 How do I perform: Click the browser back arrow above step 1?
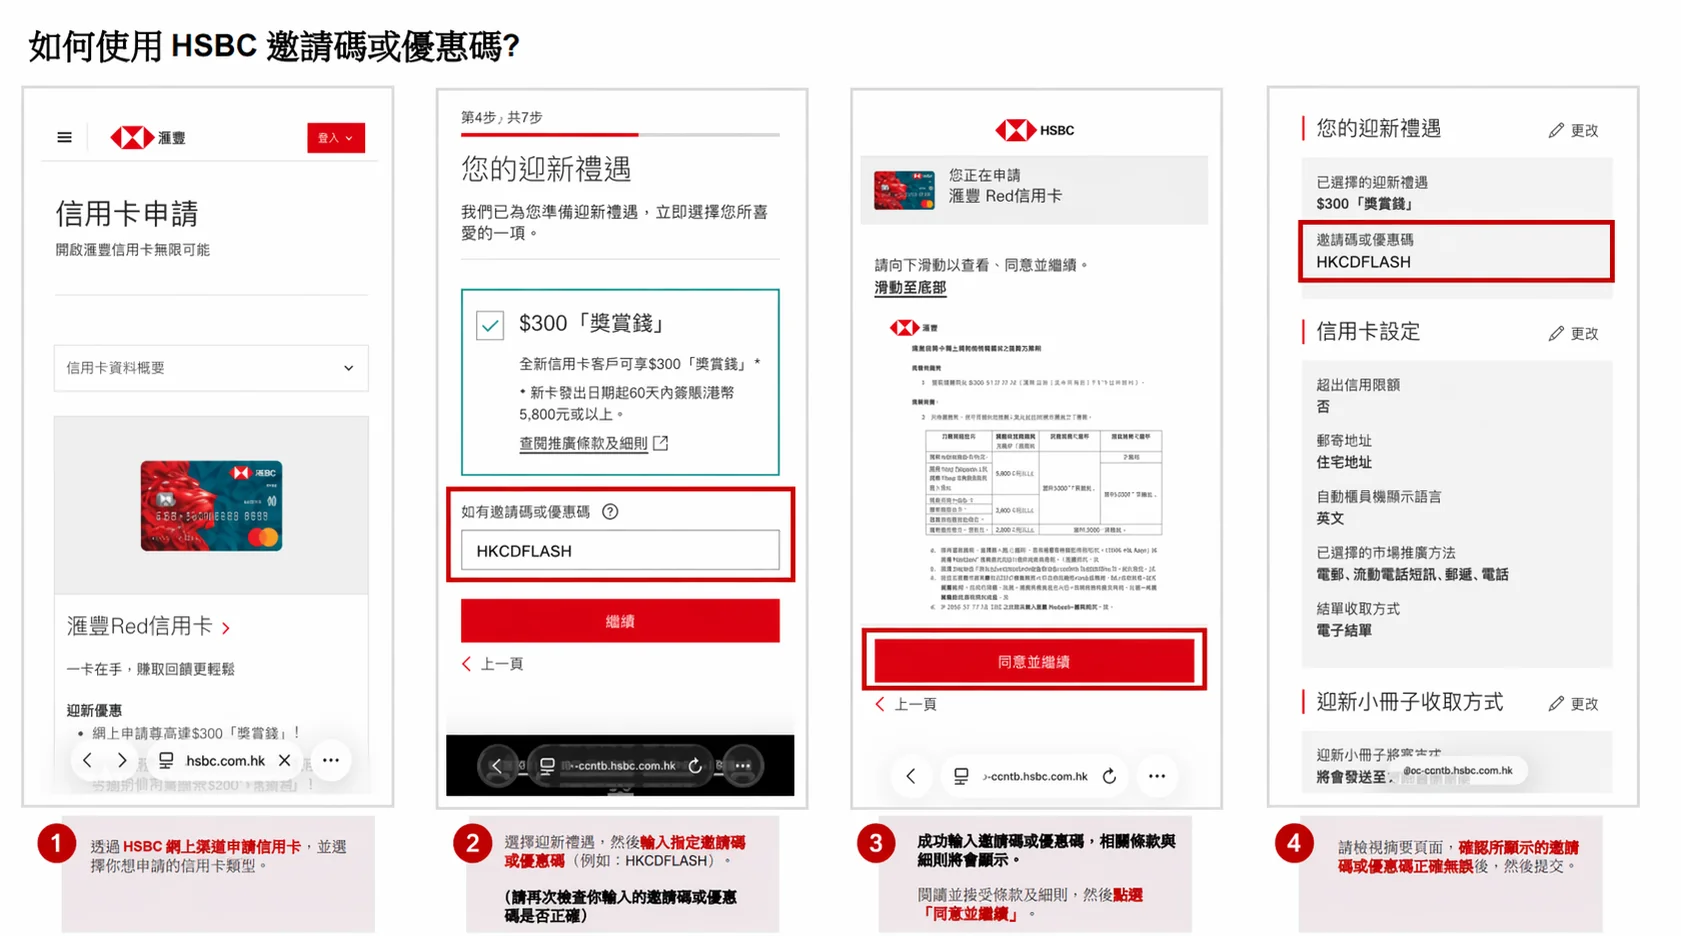[88, 761]
